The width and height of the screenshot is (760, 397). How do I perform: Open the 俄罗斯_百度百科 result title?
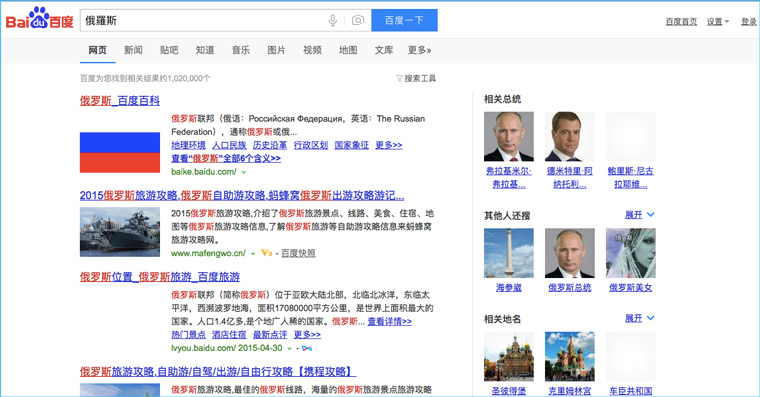[x=120, y=101]
